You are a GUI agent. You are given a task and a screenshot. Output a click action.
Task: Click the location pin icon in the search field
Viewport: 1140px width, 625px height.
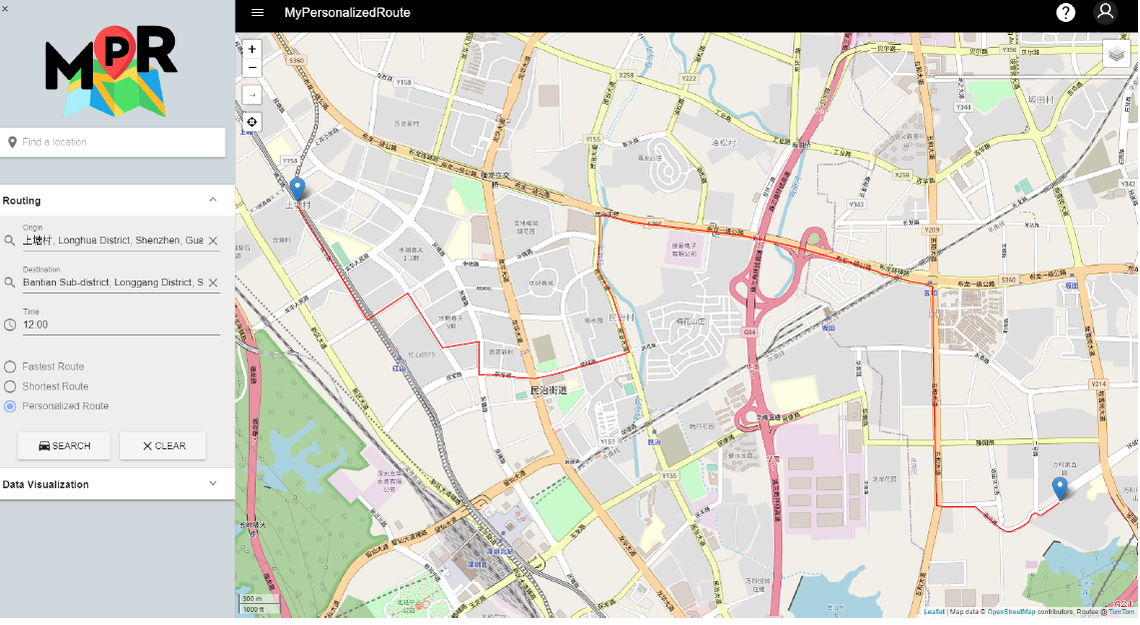click(x=12, y=142)
